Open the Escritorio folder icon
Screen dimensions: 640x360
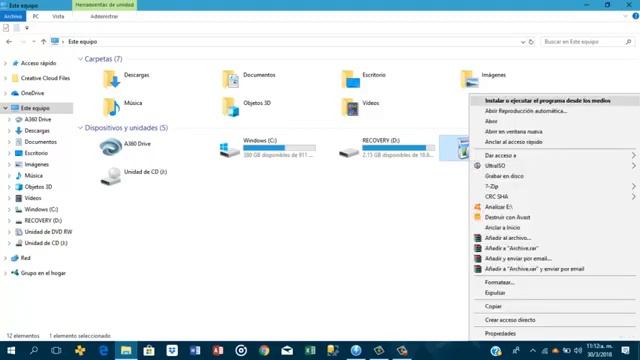point(350,79)
